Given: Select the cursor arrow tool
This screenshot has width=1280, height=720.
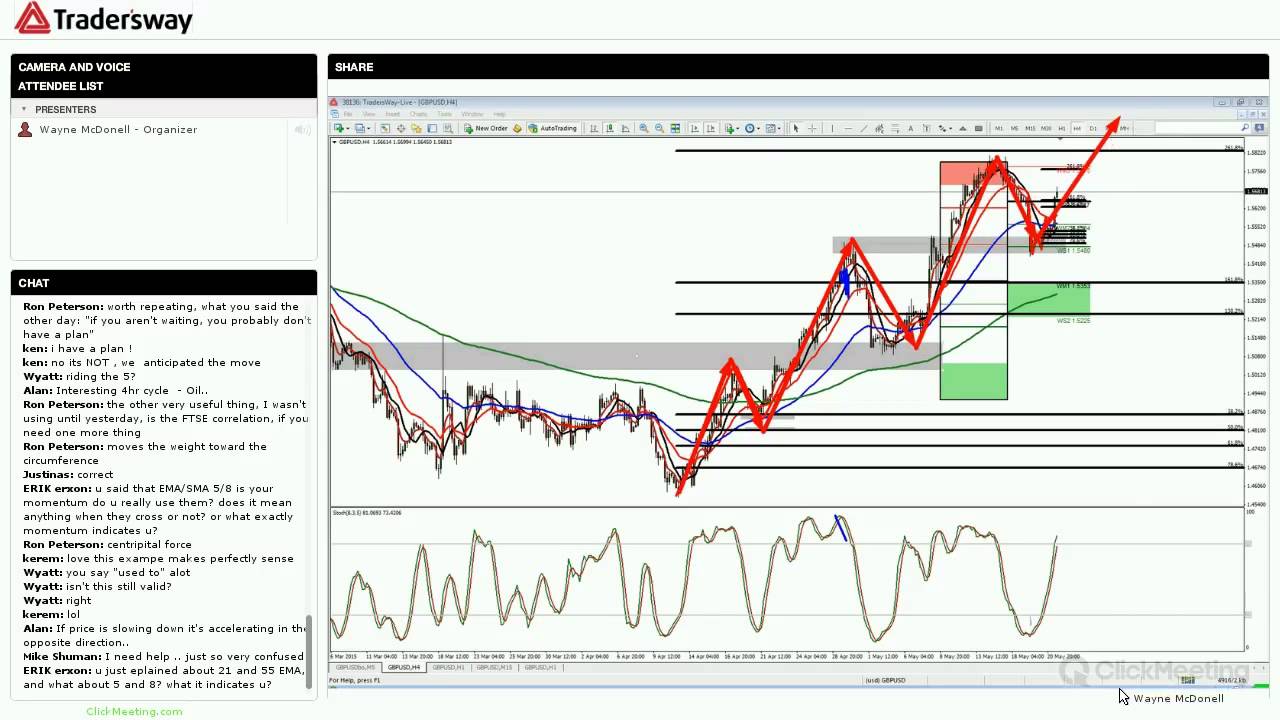Looking at the screenshot, I should click(x=796, y=128).
